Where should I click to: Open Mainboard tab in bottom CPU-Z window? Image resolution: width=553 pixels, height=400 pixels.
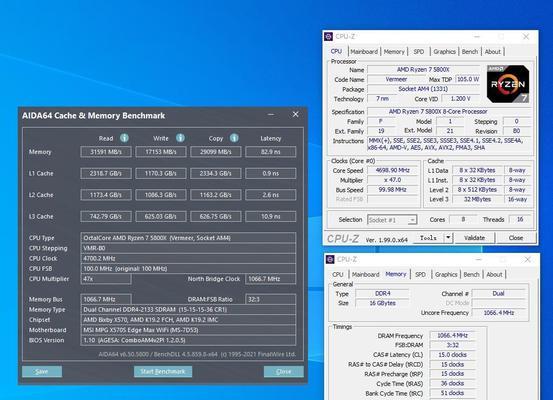[x=365, y=274]
